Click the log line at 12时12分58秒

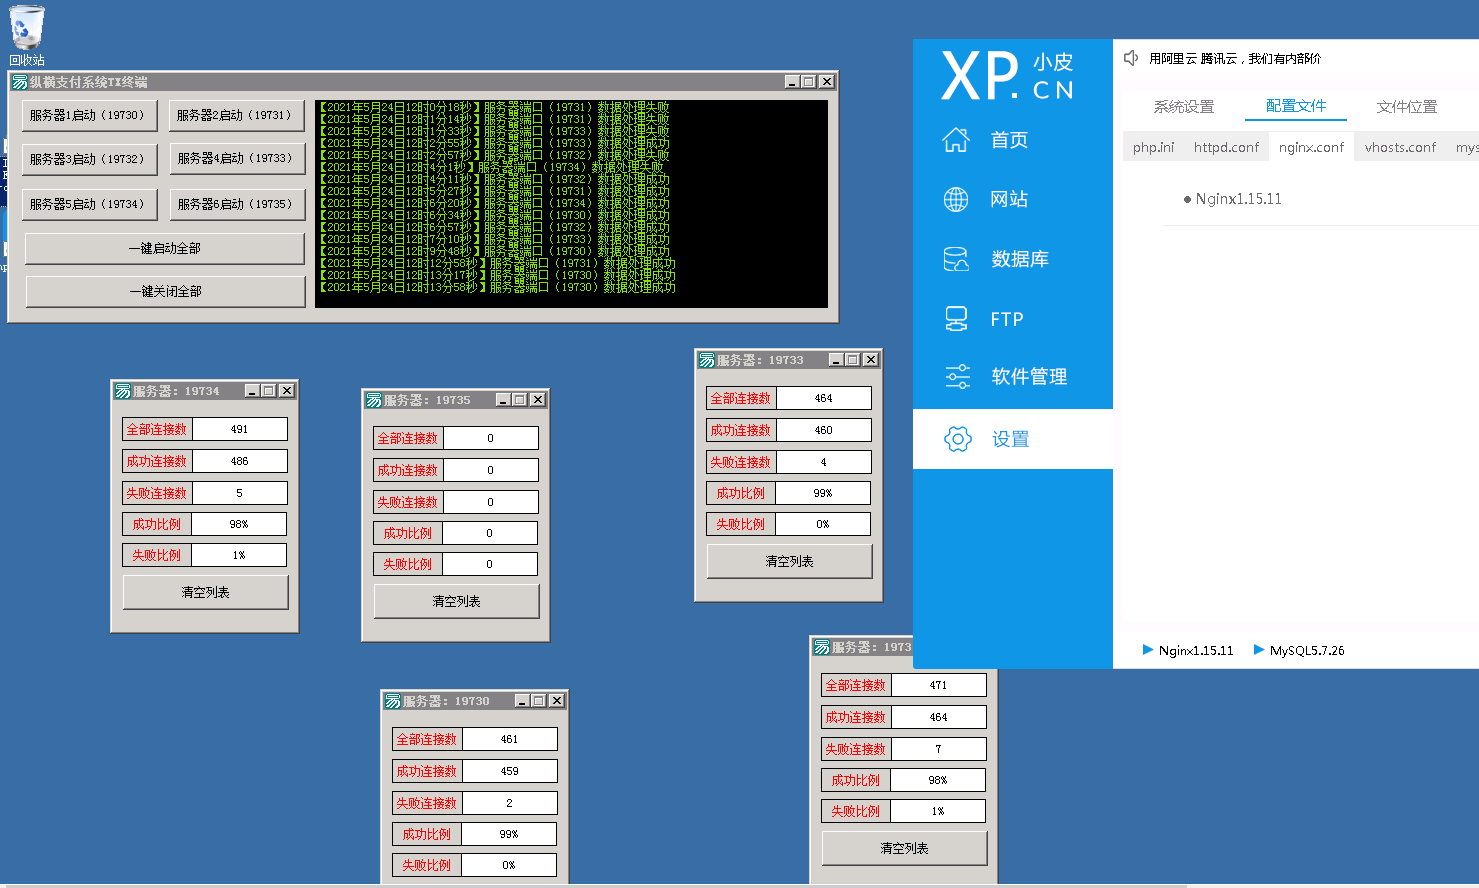497,263
